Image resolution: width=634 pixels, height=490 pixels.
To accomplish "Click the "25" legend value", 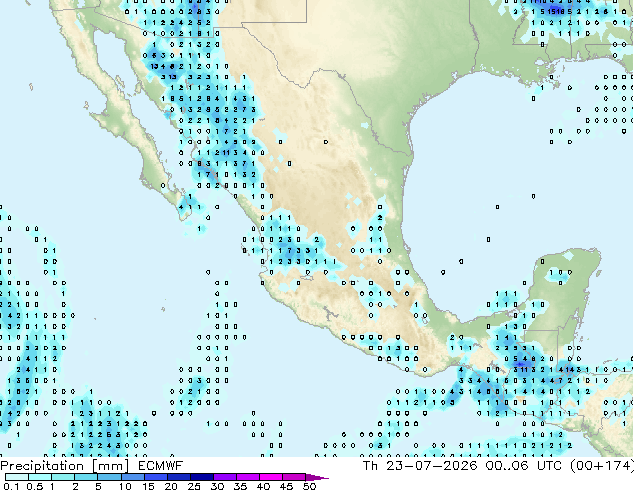I will (194, 486).
